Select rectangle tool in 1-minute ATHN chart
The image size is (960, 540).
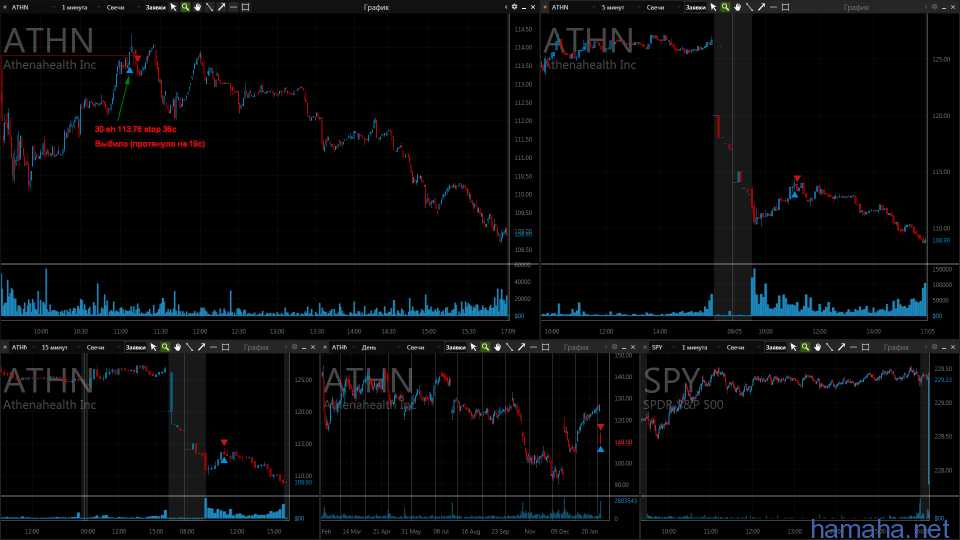(x=246, y=7)
